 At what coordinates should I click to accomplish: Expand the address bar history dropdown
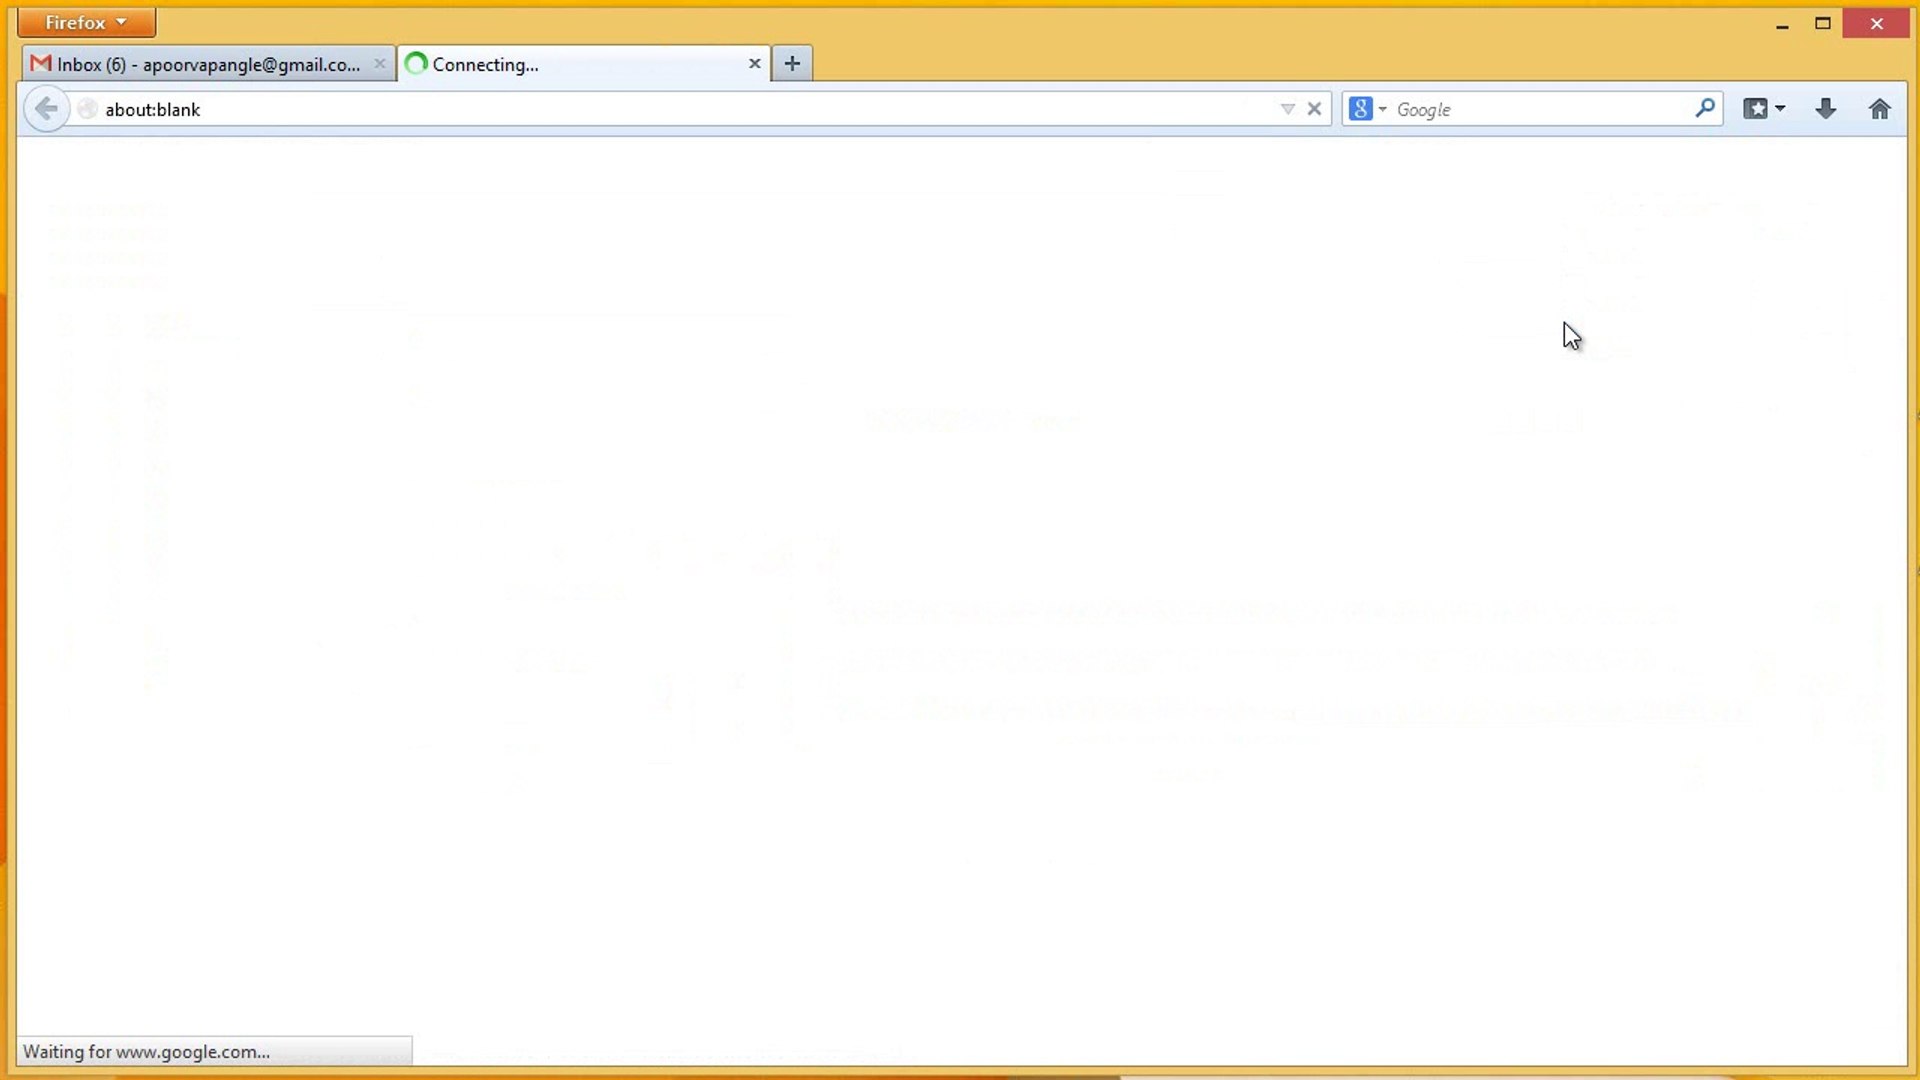(x=1286, y=109)
